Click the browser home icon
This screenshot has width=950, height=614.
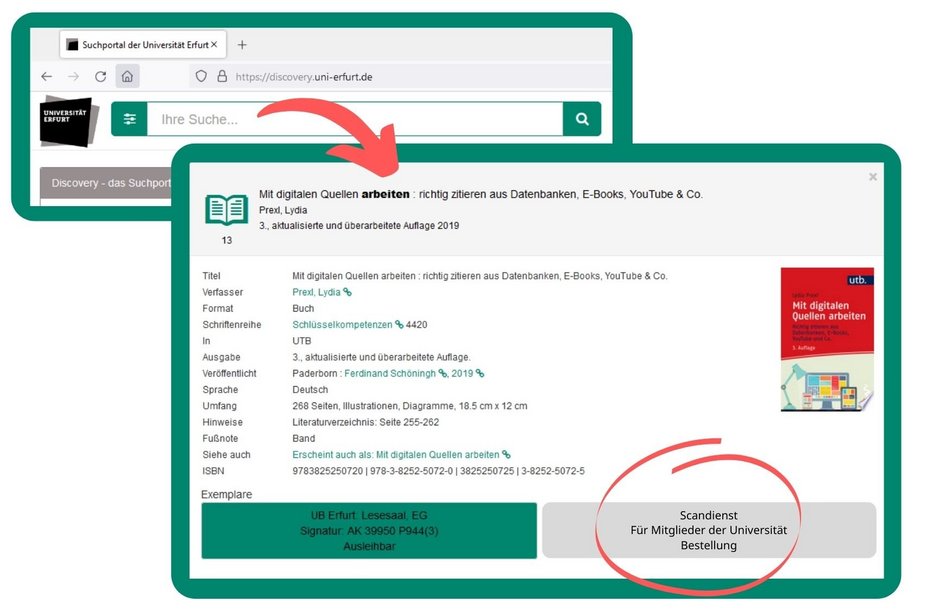tap(127, 76)
